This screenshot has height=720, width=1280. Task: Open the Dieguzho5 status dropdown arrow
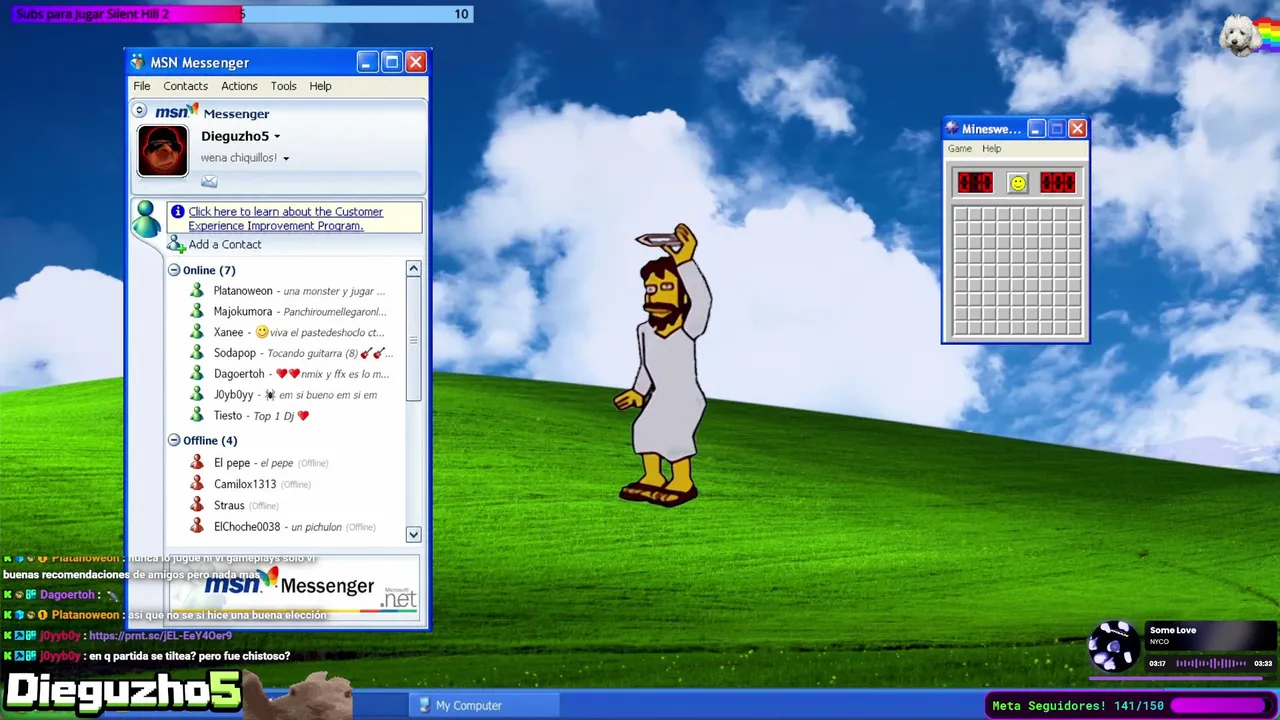(x=277, y=137)
